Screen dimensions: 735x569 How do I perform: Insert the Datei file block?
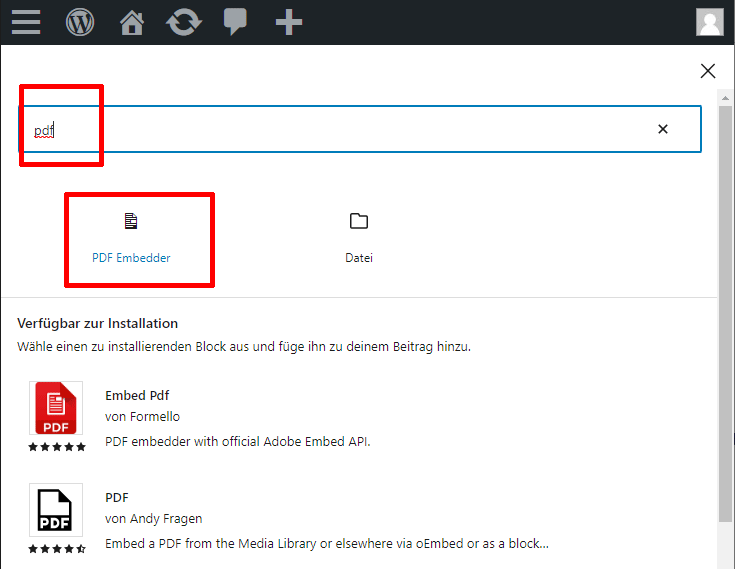tap(359, 239)
